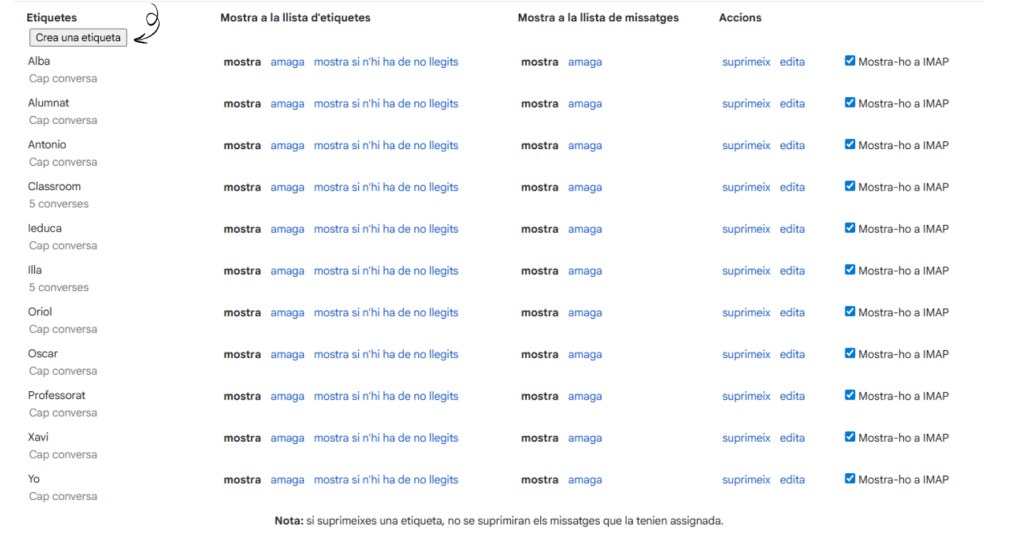1024x533 pixels.
Task: Toggle the Professorat IMAP checkbox
Action: (850, 395)
